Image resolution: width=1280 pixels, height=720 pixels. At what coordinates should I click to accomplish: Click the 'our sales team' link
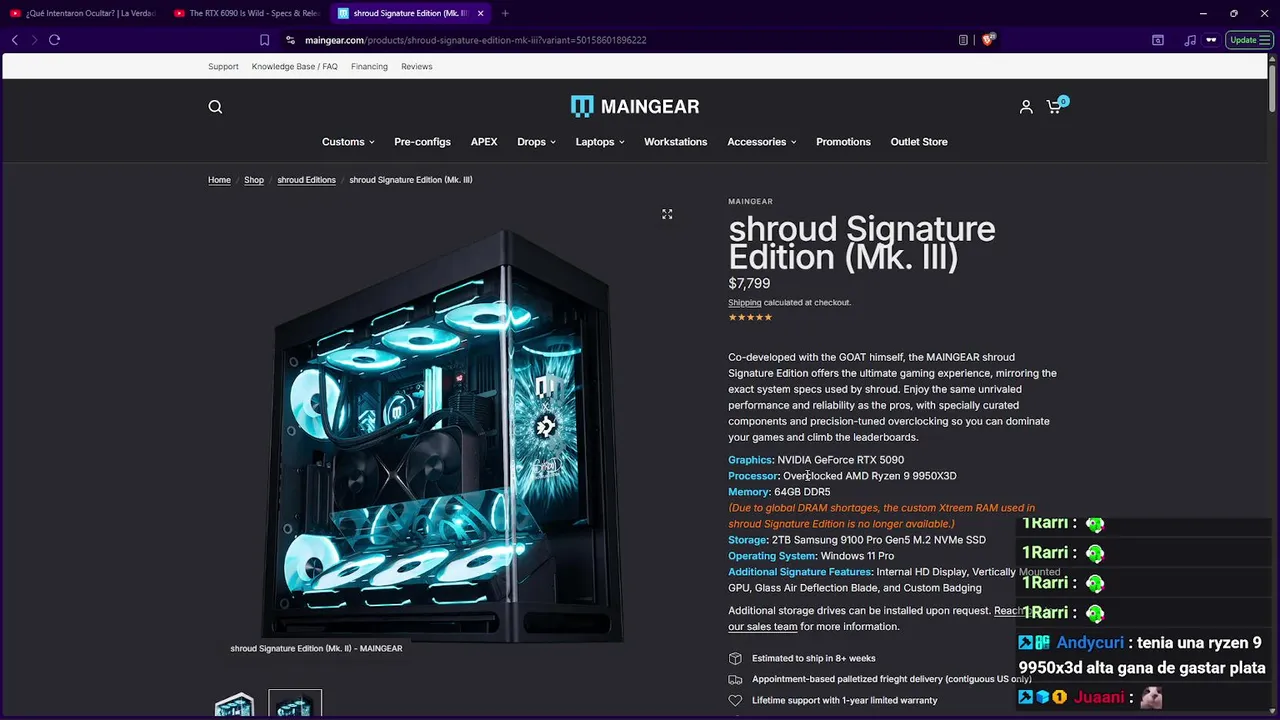tap(763, 627)
